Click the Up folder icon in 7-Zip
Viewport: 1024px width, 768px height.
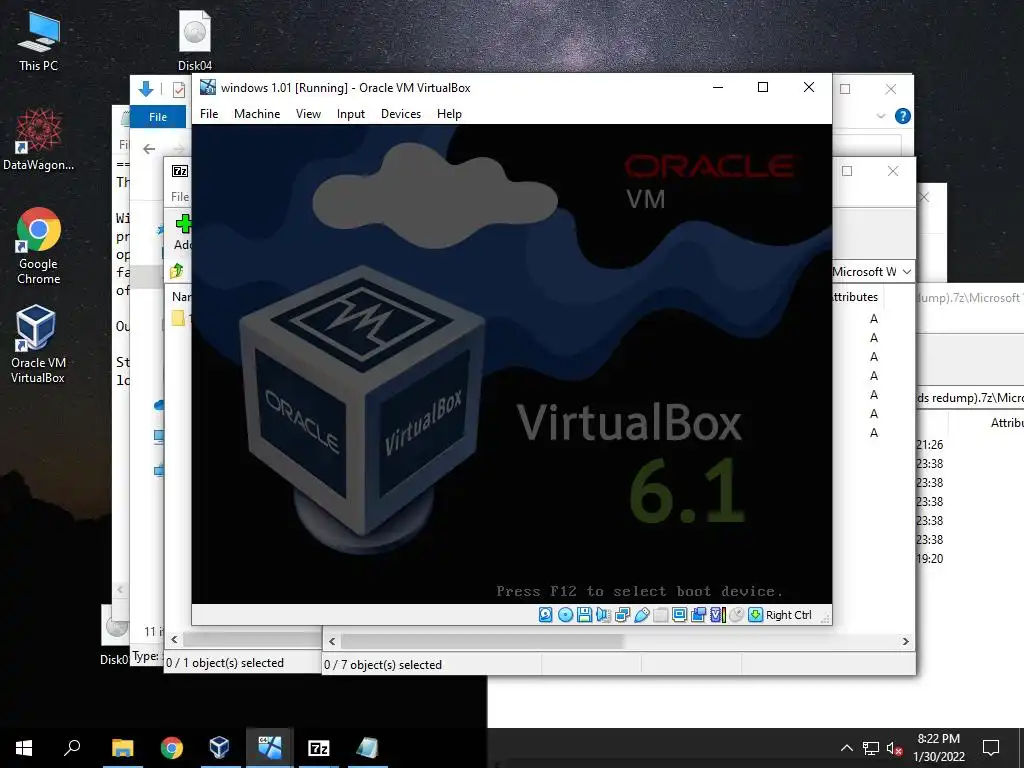pyautogui.click(x=177, y=270)
